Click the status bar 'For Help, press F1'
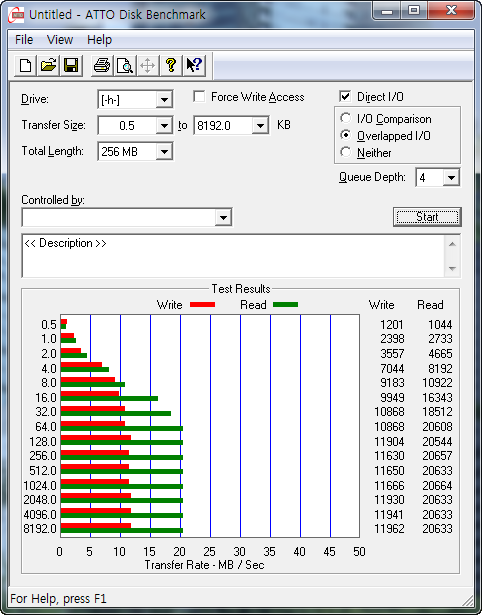Viewport: 482px width, 615px height. (58, 599)
